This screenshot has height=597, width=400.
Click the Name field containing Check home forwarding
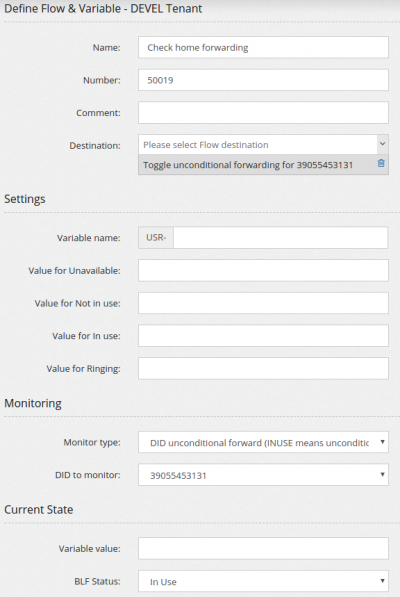pyautogui.click(x=263, y=47)
